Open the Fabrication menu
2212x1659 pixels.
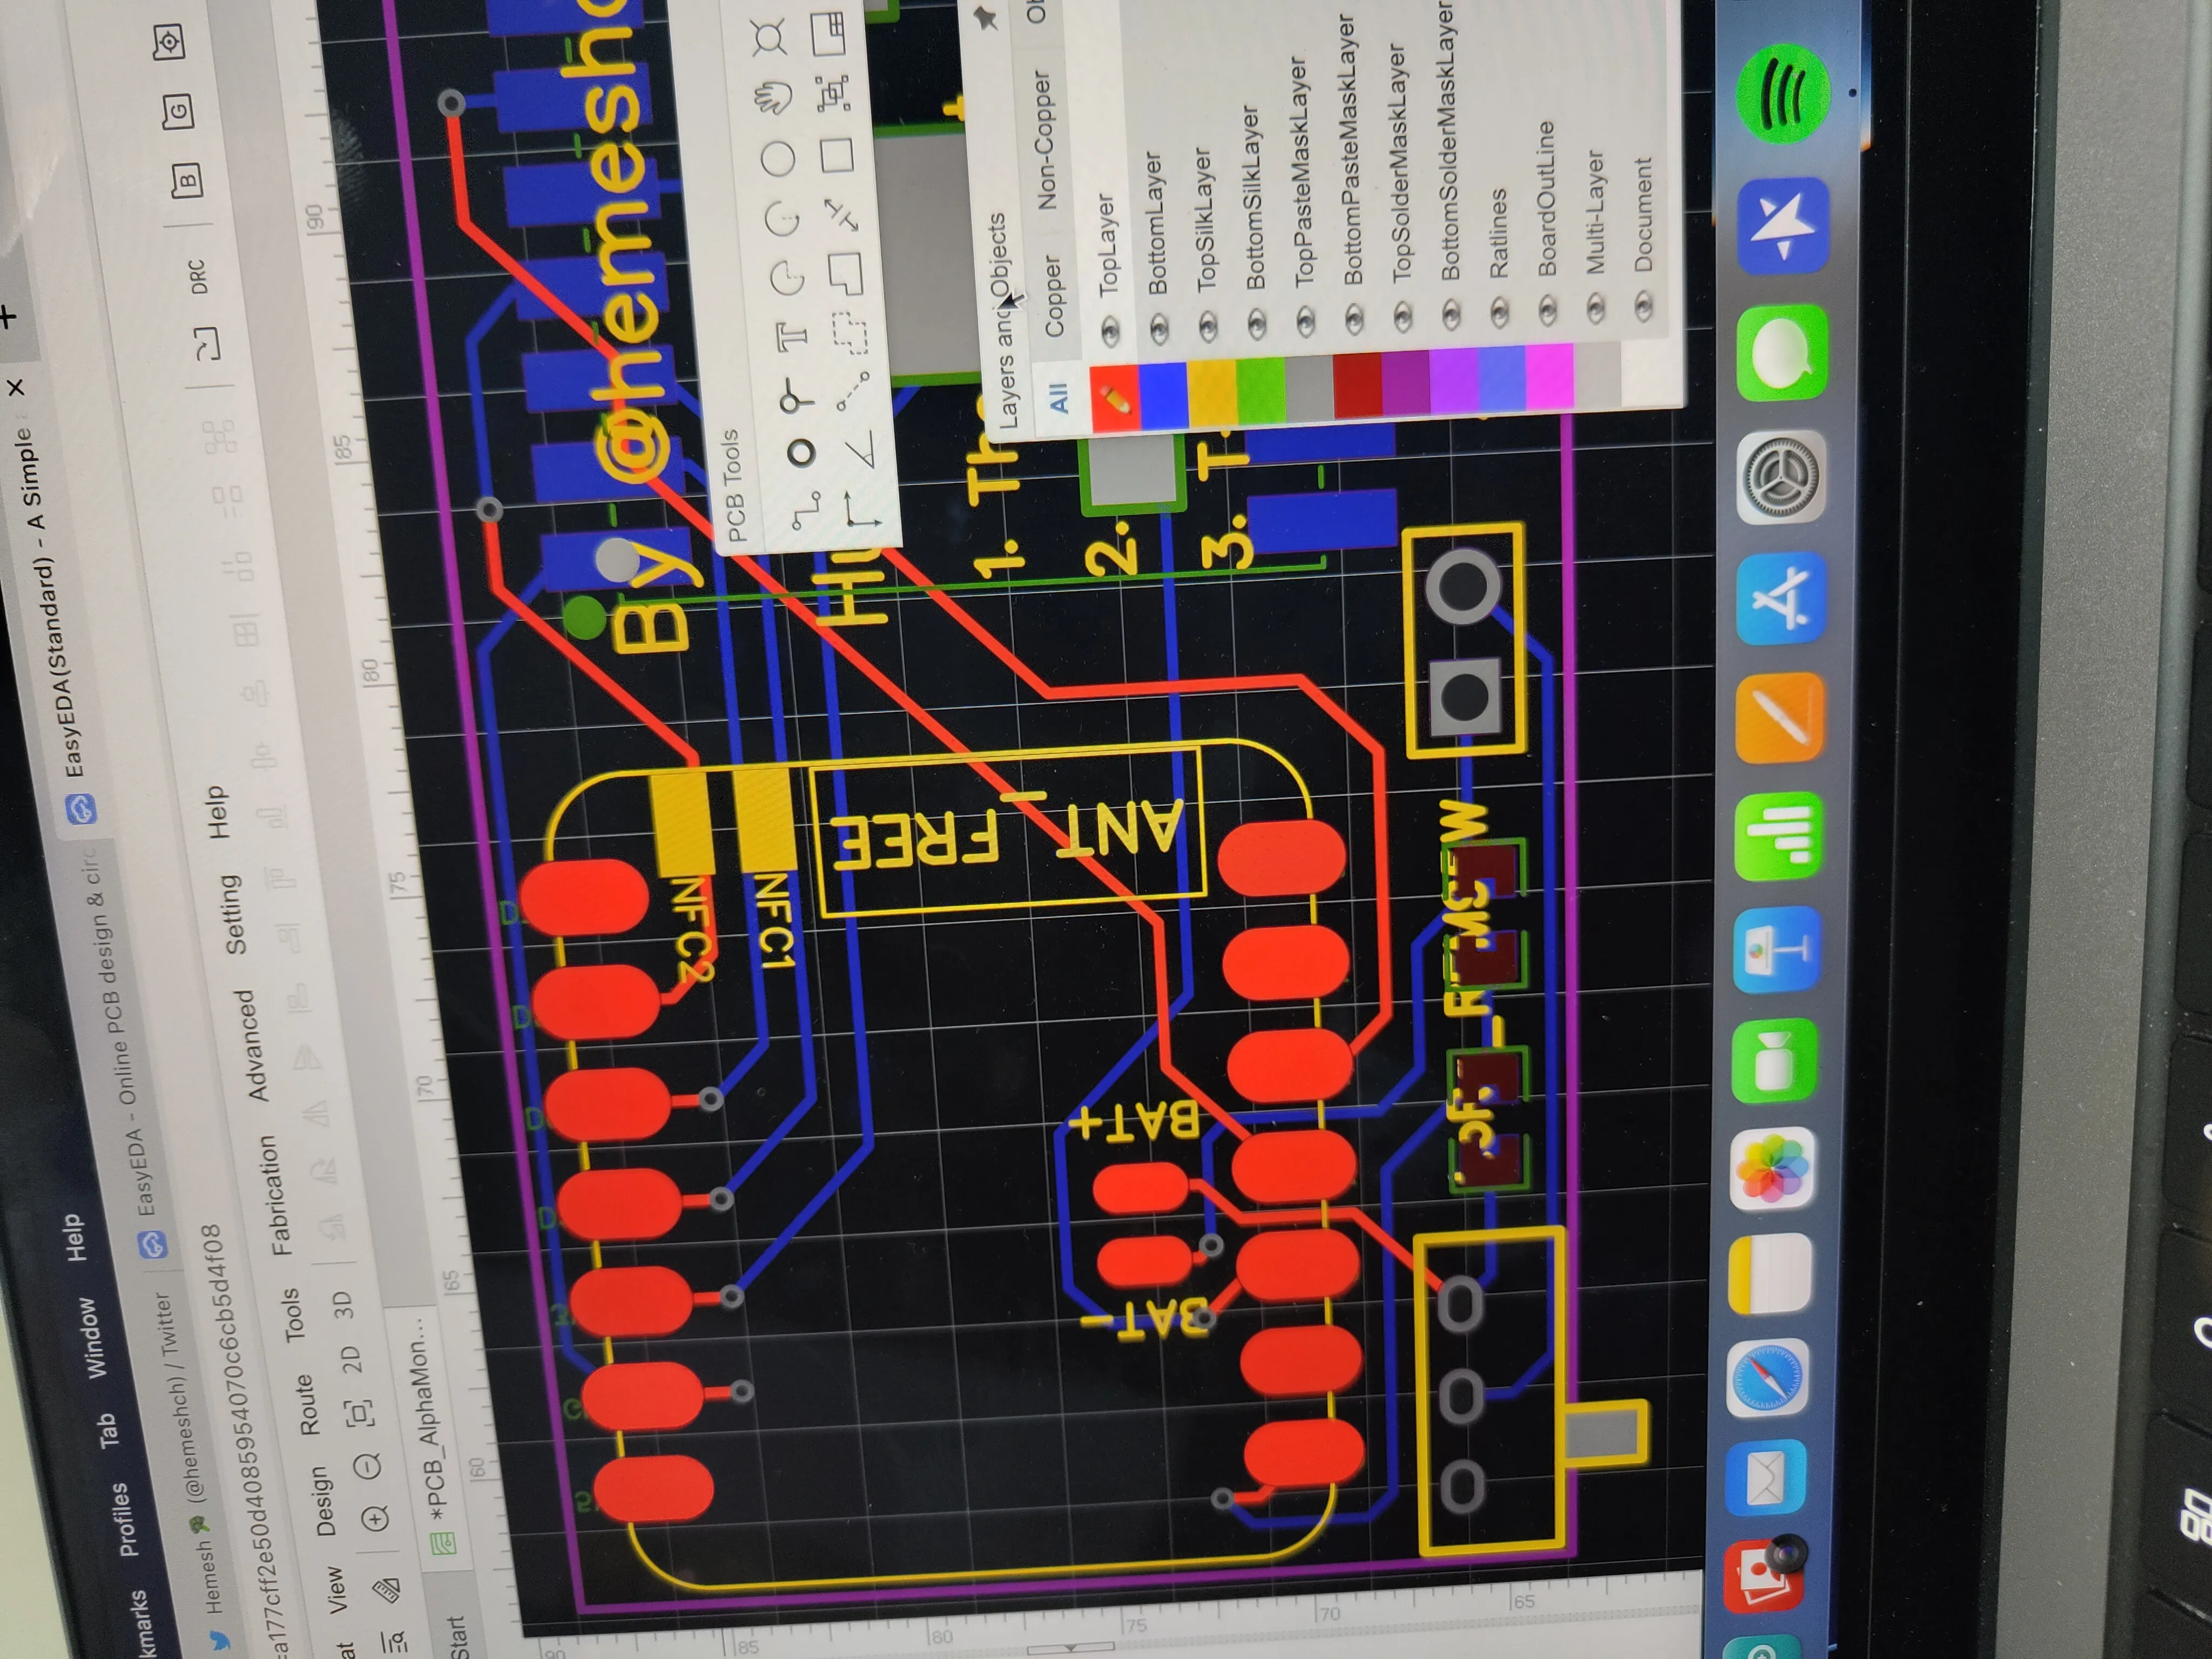click(277, 1195)
